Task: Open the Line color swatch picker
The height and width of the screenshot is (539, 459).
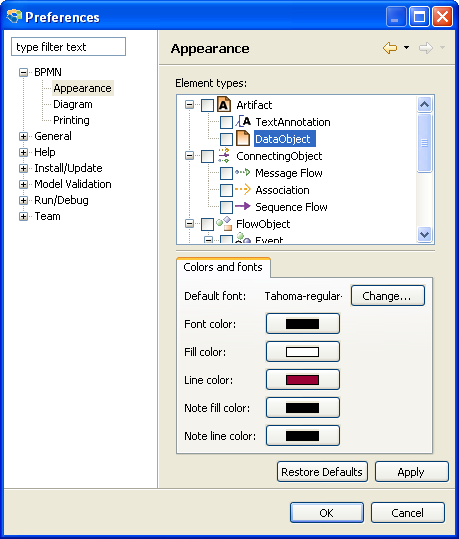Action: pyautogui.click(x=303, y=380)
